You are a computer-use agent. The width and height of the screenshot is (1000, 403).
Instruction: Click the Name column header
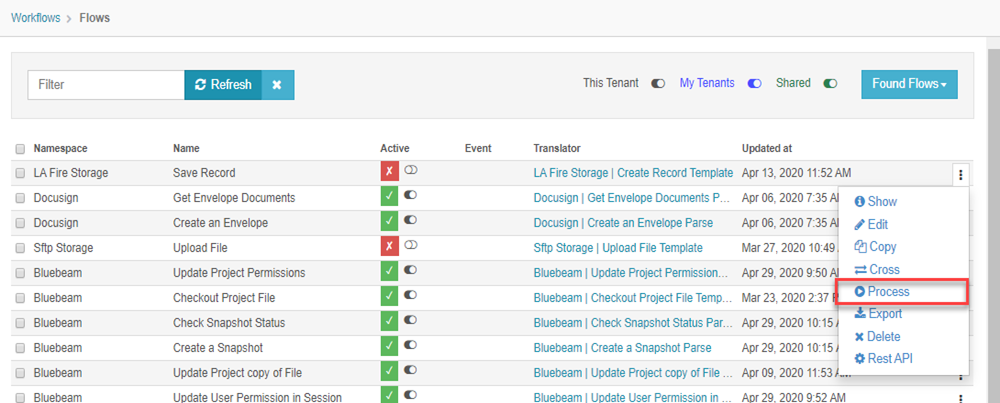coord(186,149)
